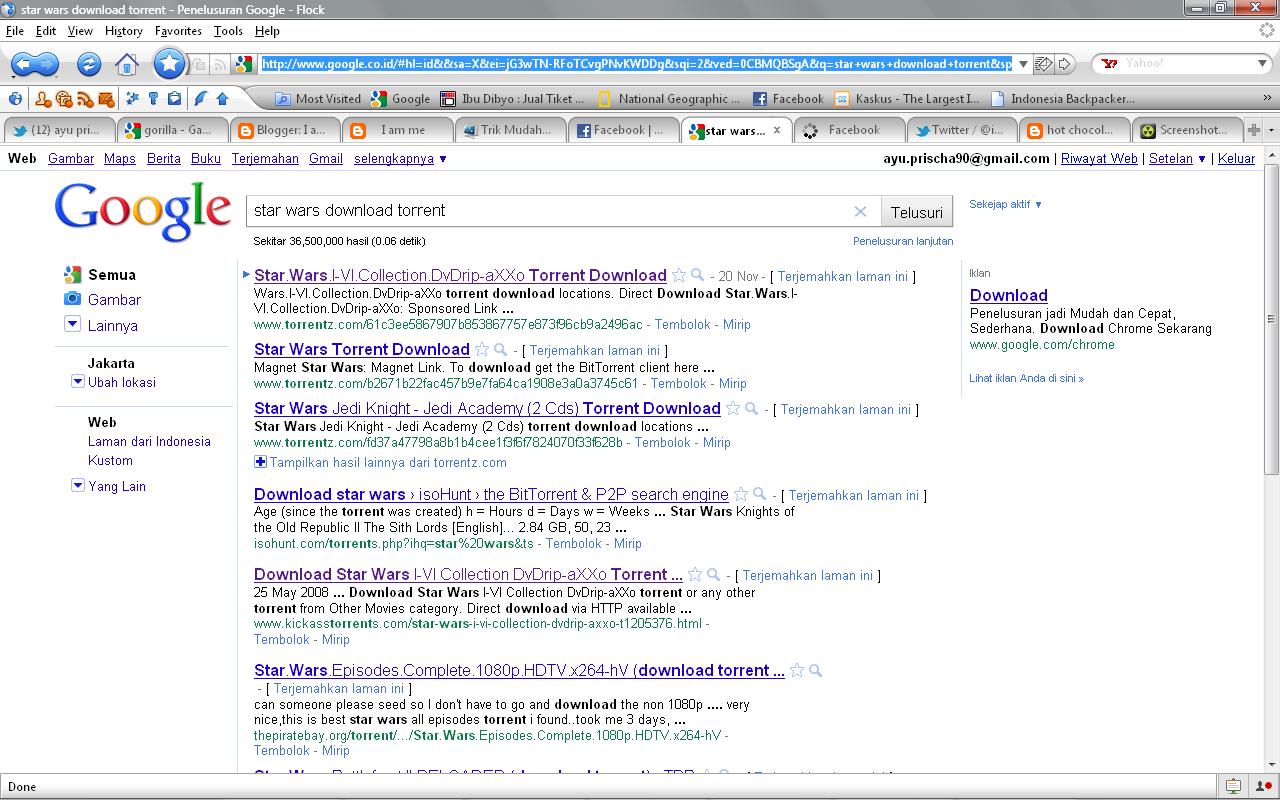Viewport: 1280px width, 800px height.
Task: Open the History menu
Action: coord(123,31)
